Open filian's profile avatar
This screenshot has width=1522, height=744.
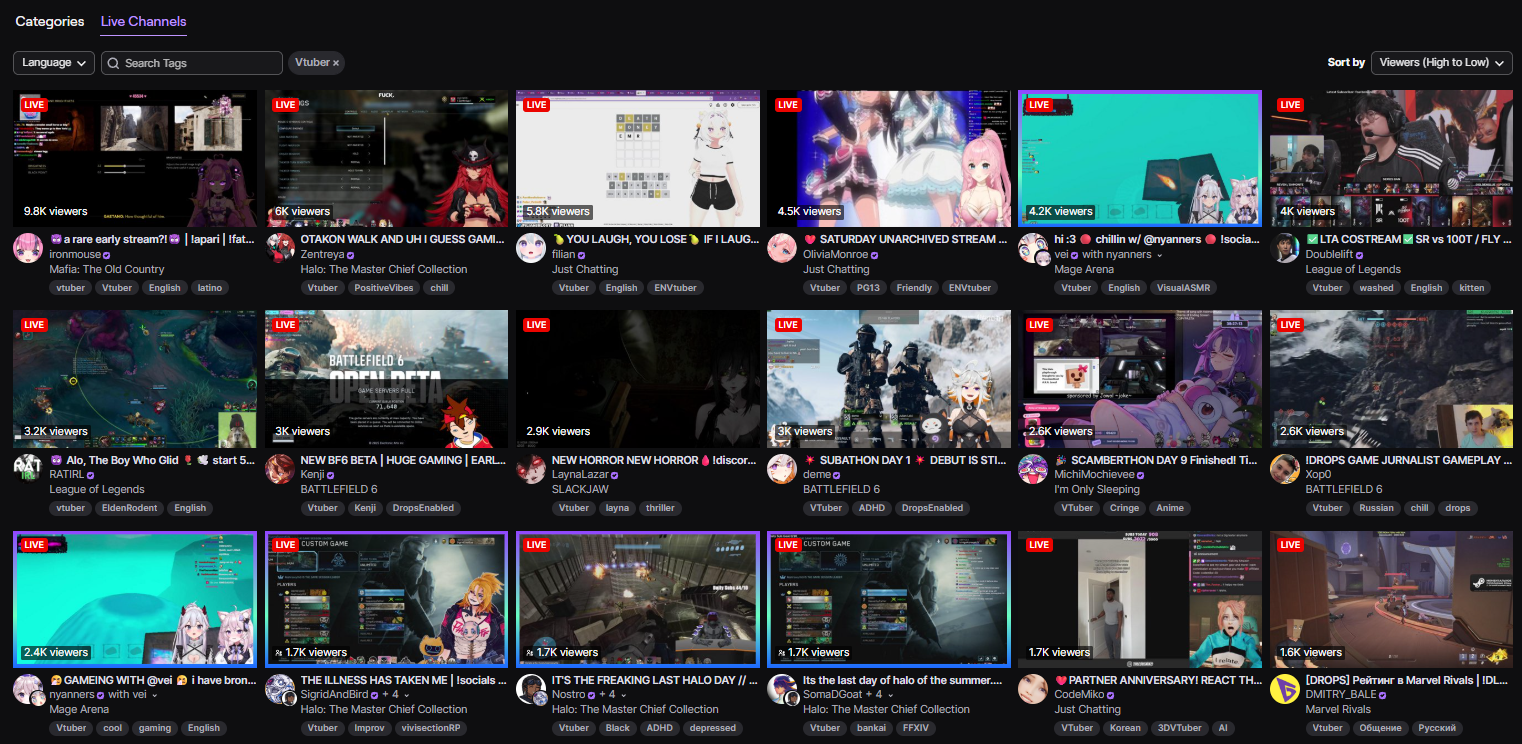[x=531, y=248]
